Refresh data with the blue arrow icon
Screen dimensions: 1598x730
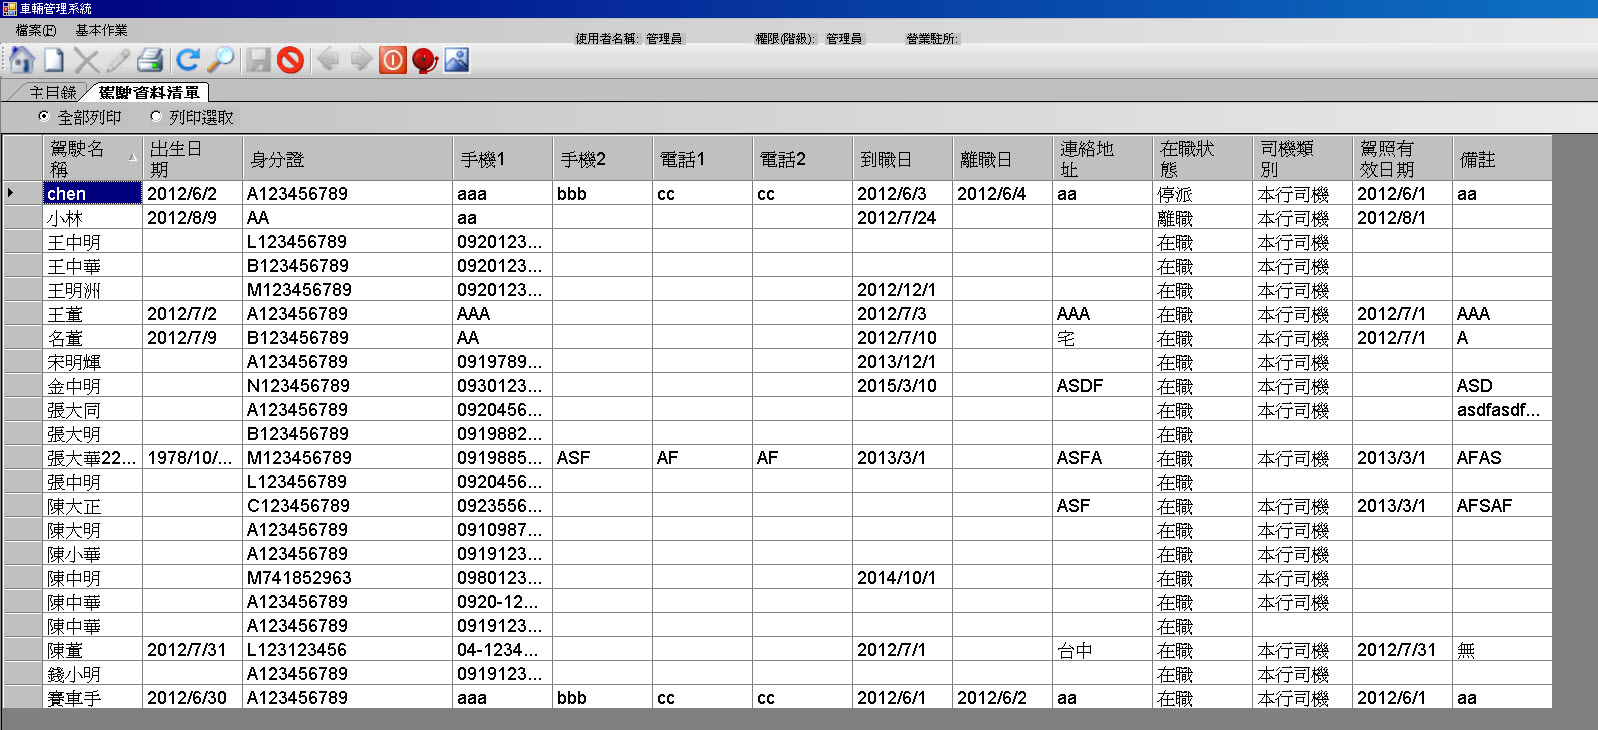click(187, 60)
